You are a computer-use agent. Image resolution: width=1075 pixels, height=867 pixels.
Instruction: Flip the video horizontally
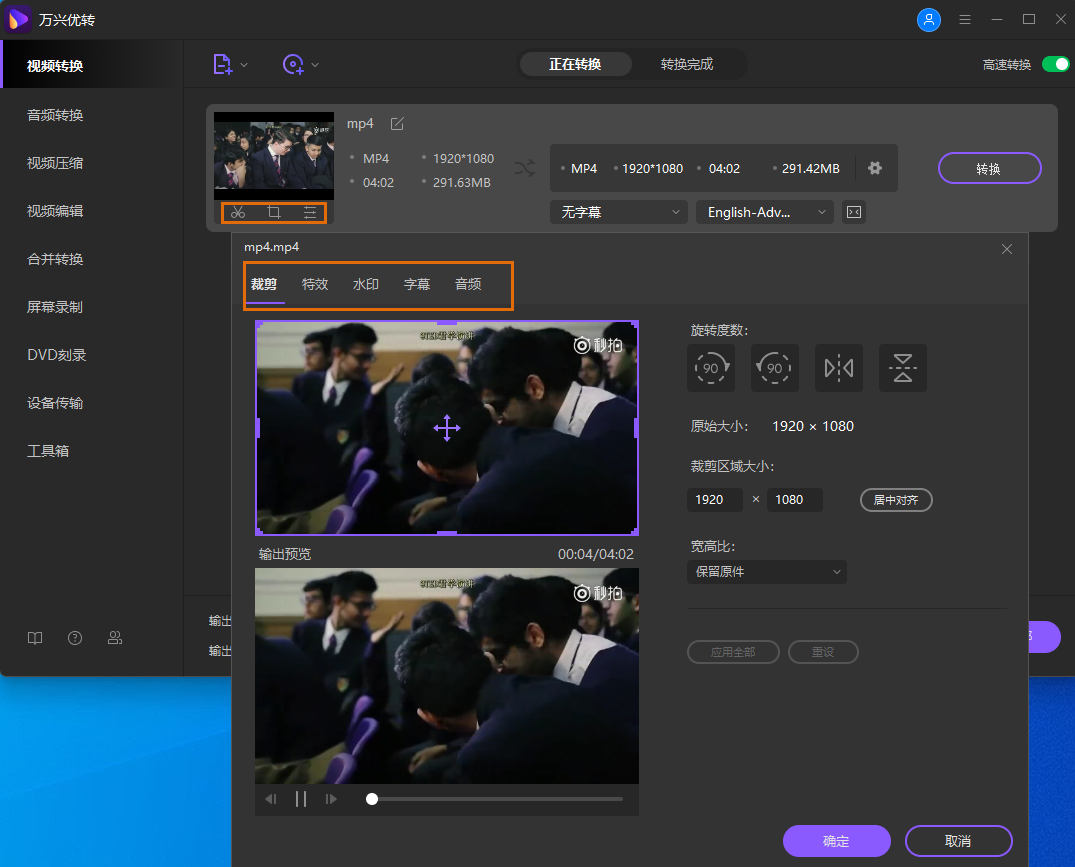(839, 368)
